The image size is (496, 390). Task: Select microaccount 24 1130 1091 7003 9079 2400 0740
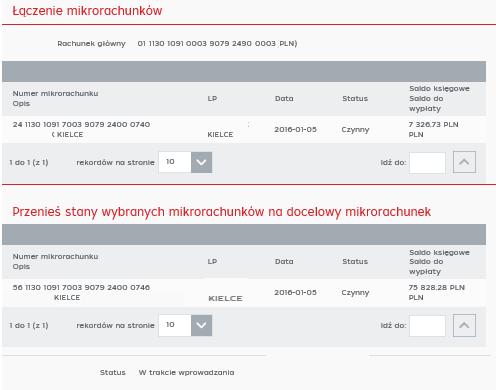point(81,125)
